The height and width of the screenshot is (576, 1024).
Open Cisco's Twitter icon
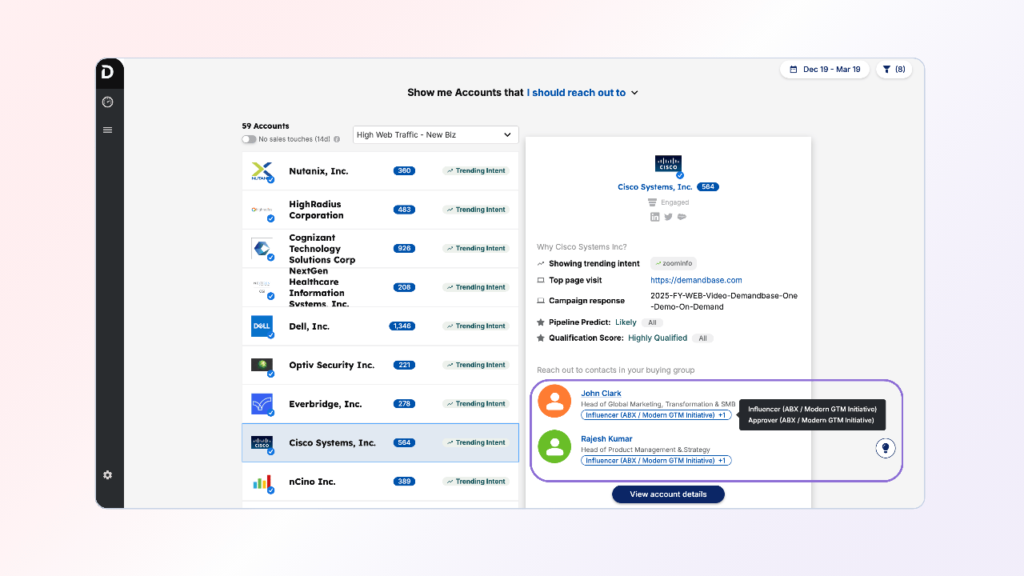click(x=668, y=217)
